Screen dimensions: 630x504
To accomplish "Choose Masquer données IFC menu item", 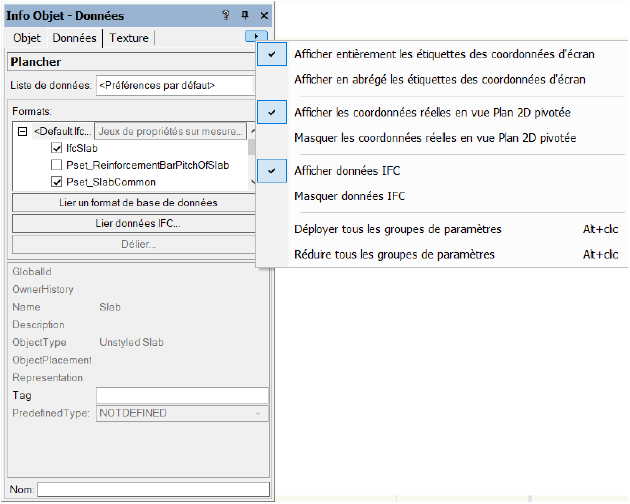I will [349, 196].
